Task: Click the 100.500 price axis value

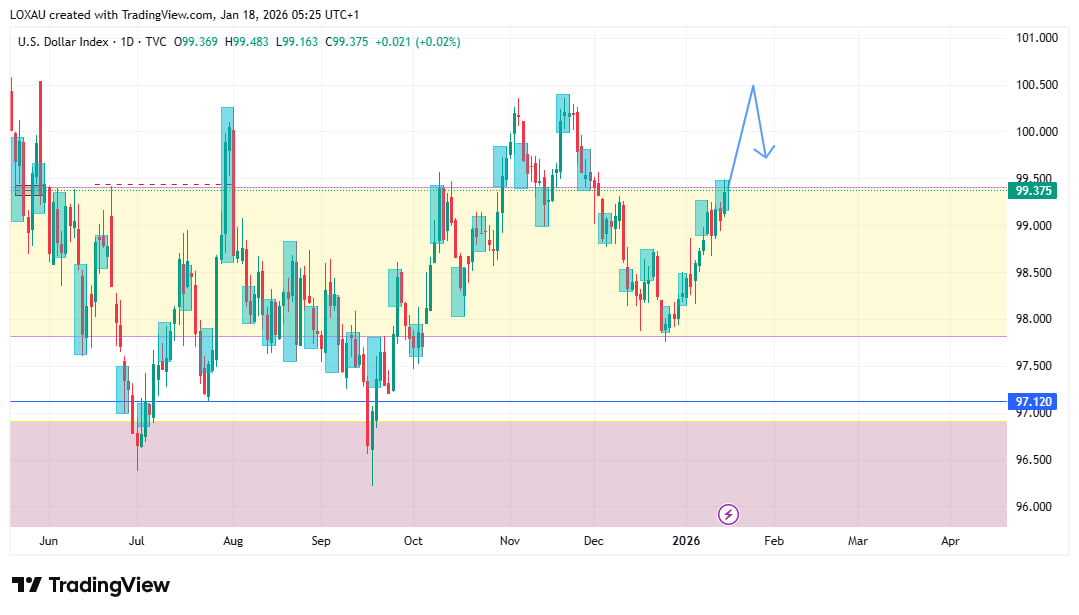Action: (x=1036, y=85)
